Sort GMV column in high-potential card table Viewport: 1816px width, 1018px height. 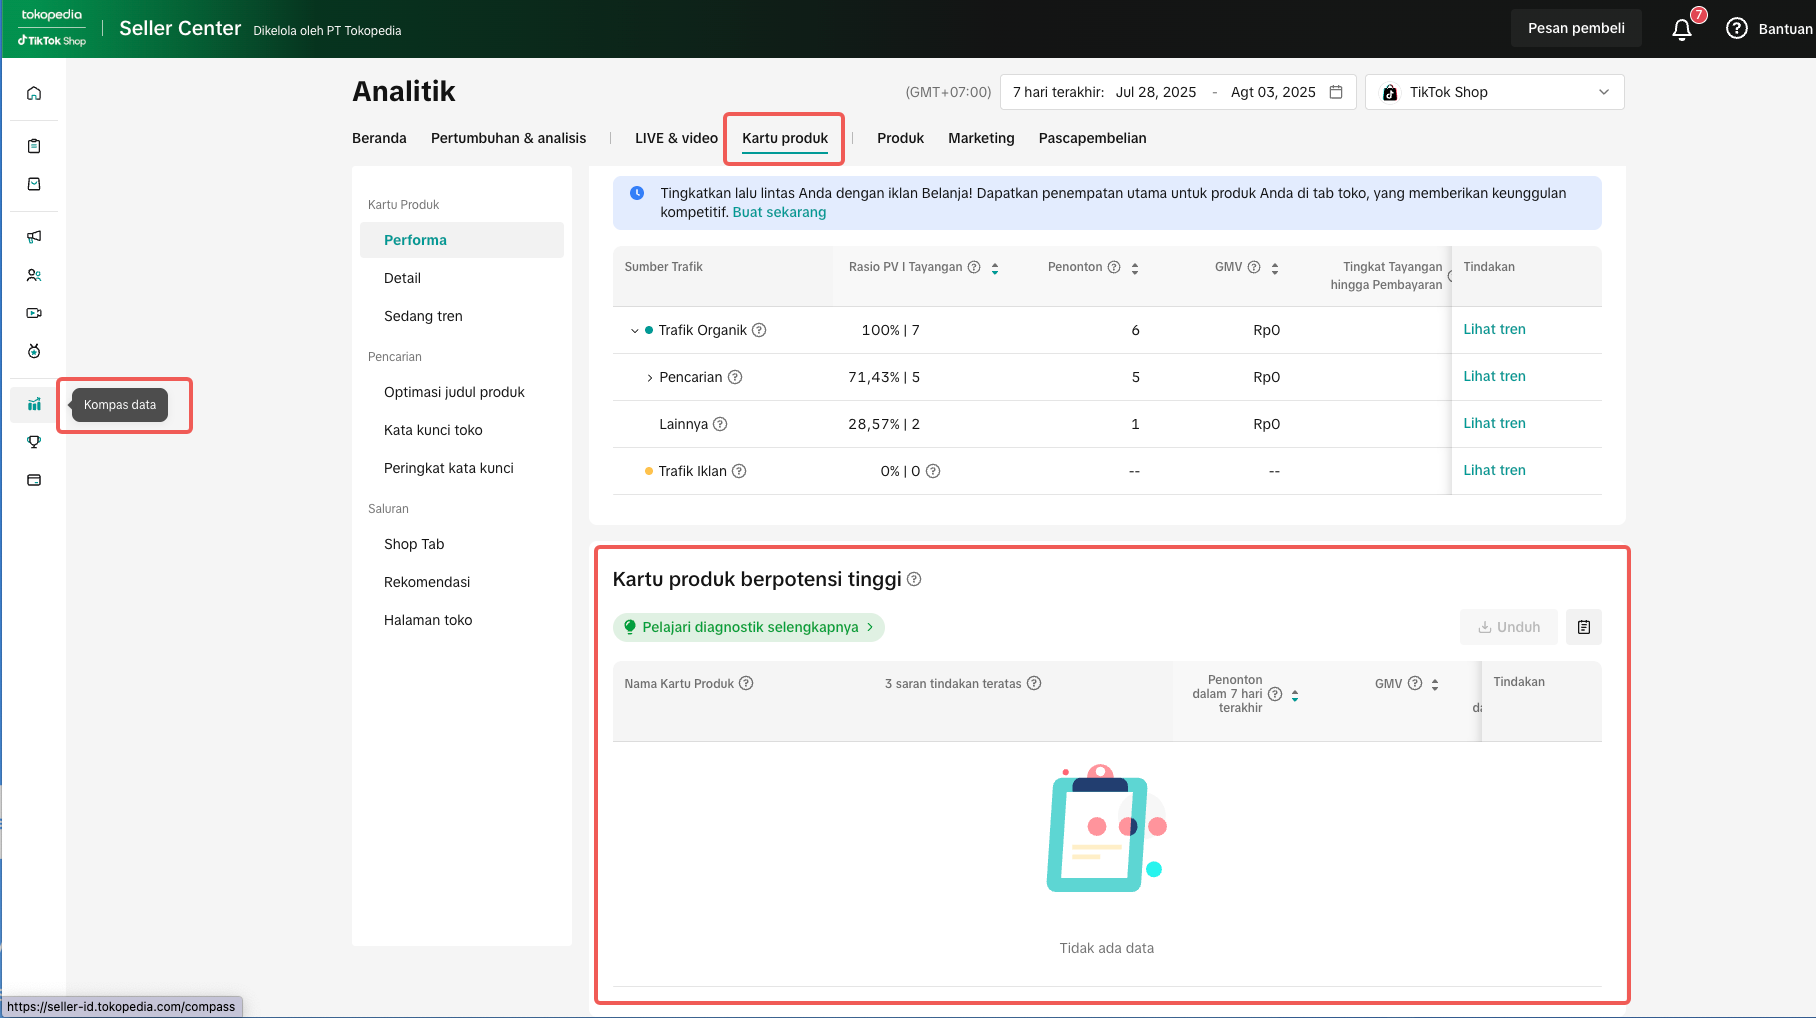pyautogui.click(x=1435, y=685)
